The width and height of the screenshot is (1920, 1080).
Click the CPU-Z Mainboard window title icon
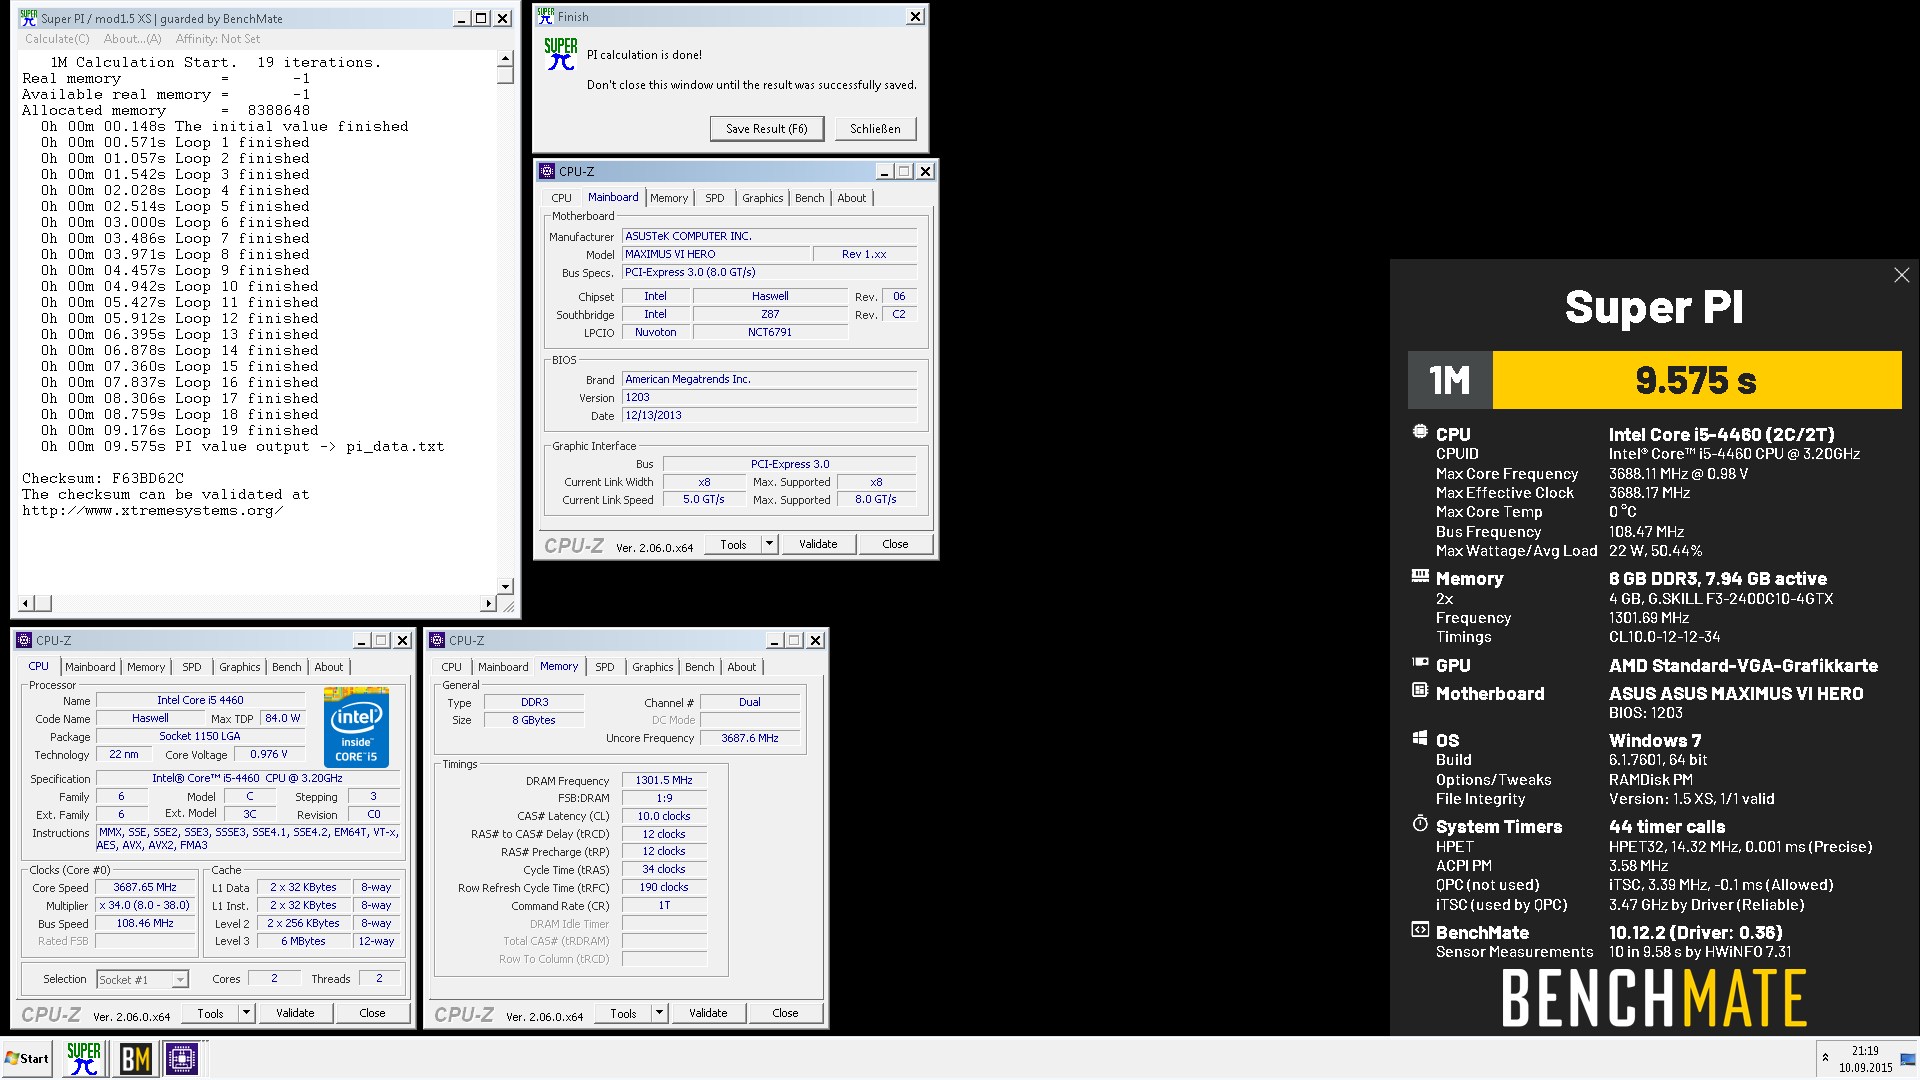tap(547, 171)
